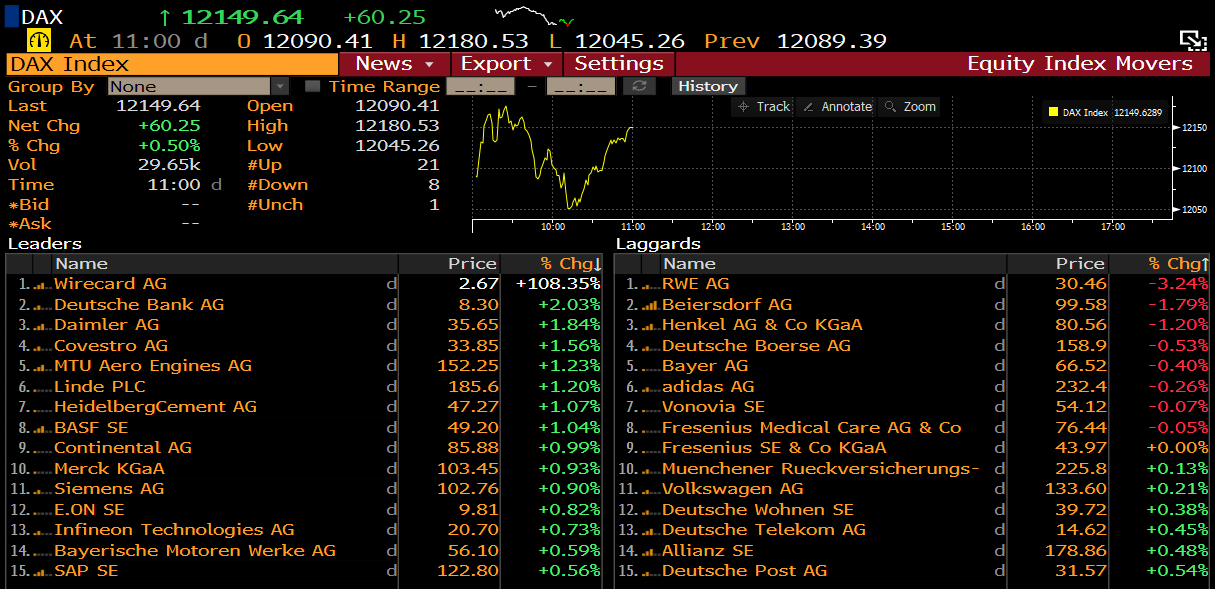1215x589 pixels.
Task: Open the Wirecard AG row in Leaders
Action: (x=304, y=284)
